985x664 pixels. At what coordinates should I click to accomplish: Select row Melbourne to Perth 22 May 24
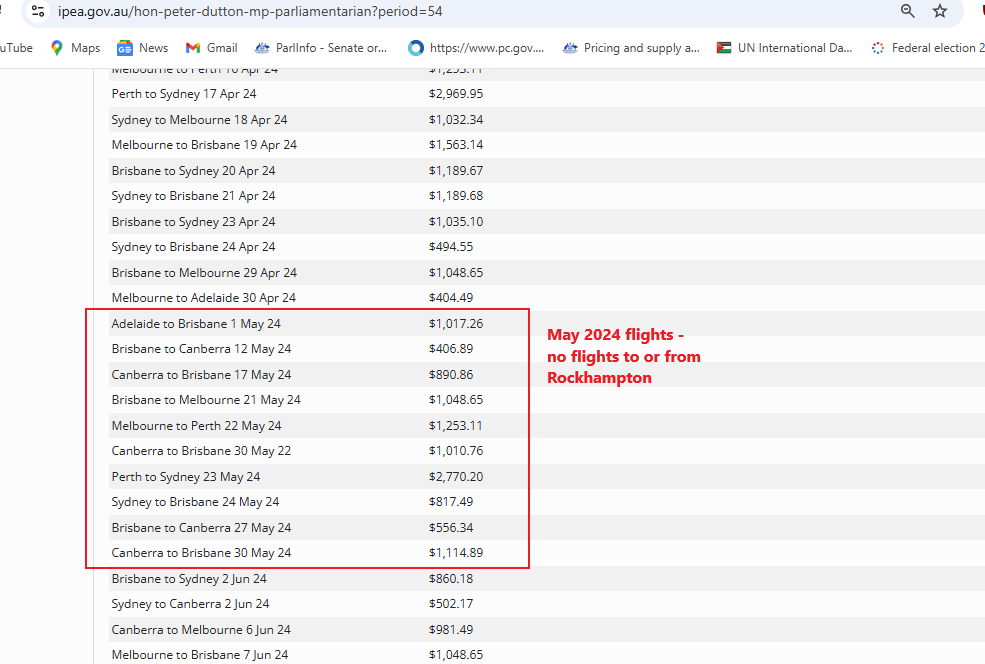coord(547,425)
